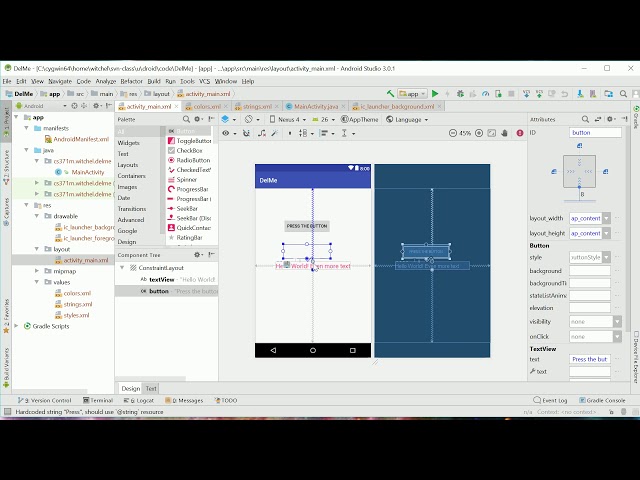Viewport: 640px width, 480px height.
Task: Open Attributes panel gear settings
Action: point(611,119)
